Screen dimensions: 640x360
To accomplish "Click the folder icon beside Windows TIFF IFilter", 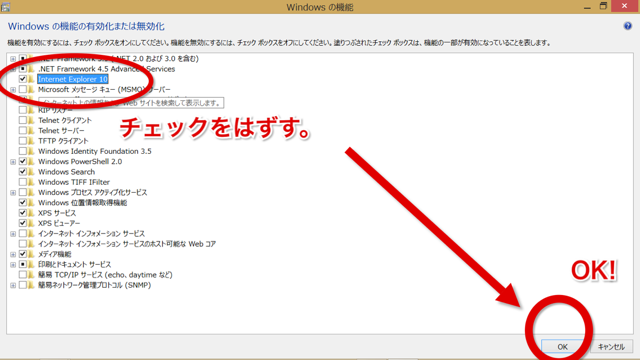I will [x=31, y=182].
